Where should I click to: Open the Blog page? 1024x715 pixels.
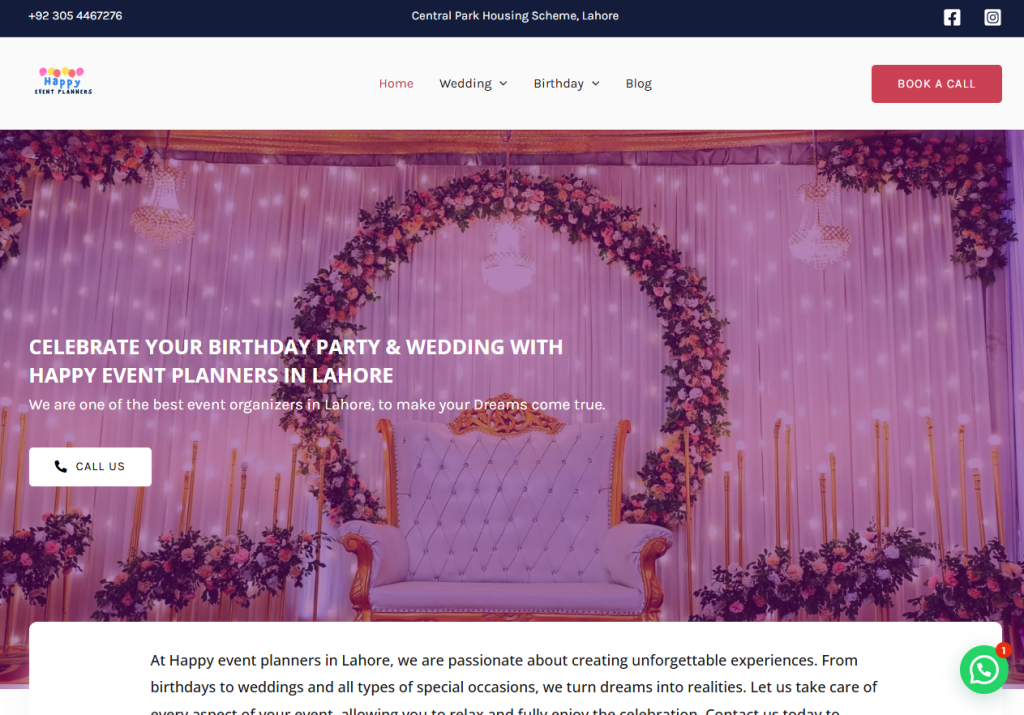click(638, 84)
